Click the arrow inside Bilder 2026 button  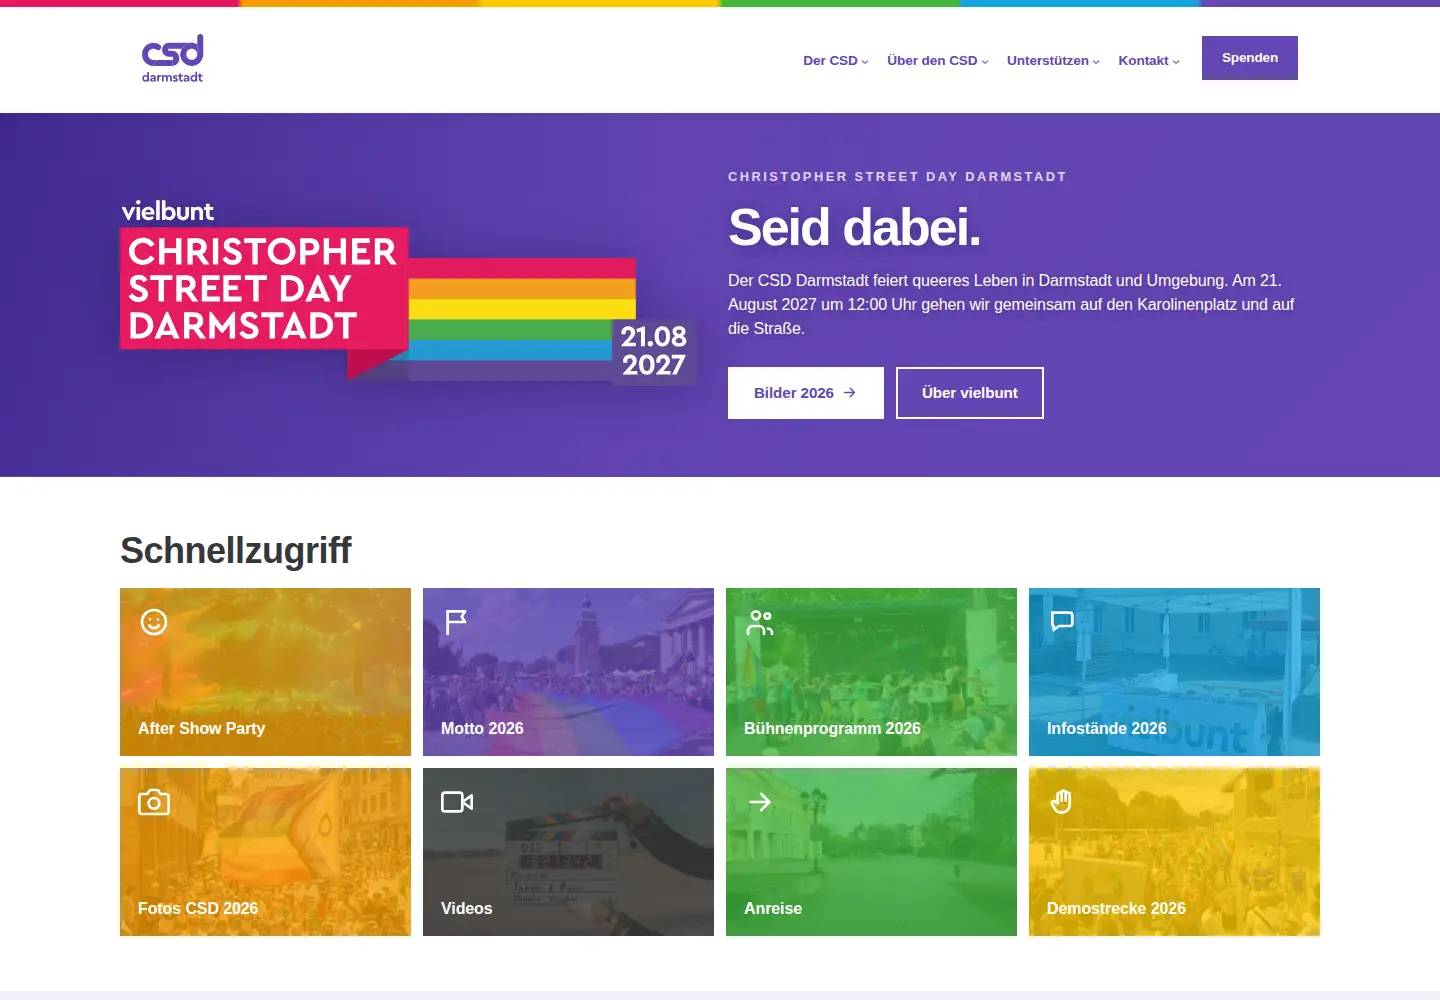850,393
